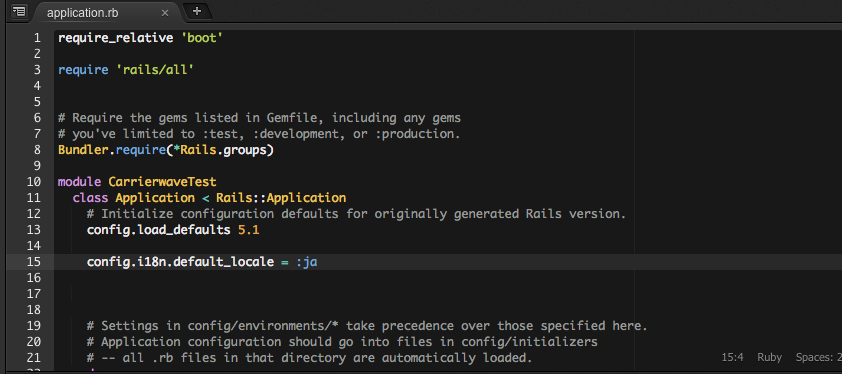Viewport: 842px width, 374px height.
Task: Click line number 8 in gutter
Action: coord(37,150)
